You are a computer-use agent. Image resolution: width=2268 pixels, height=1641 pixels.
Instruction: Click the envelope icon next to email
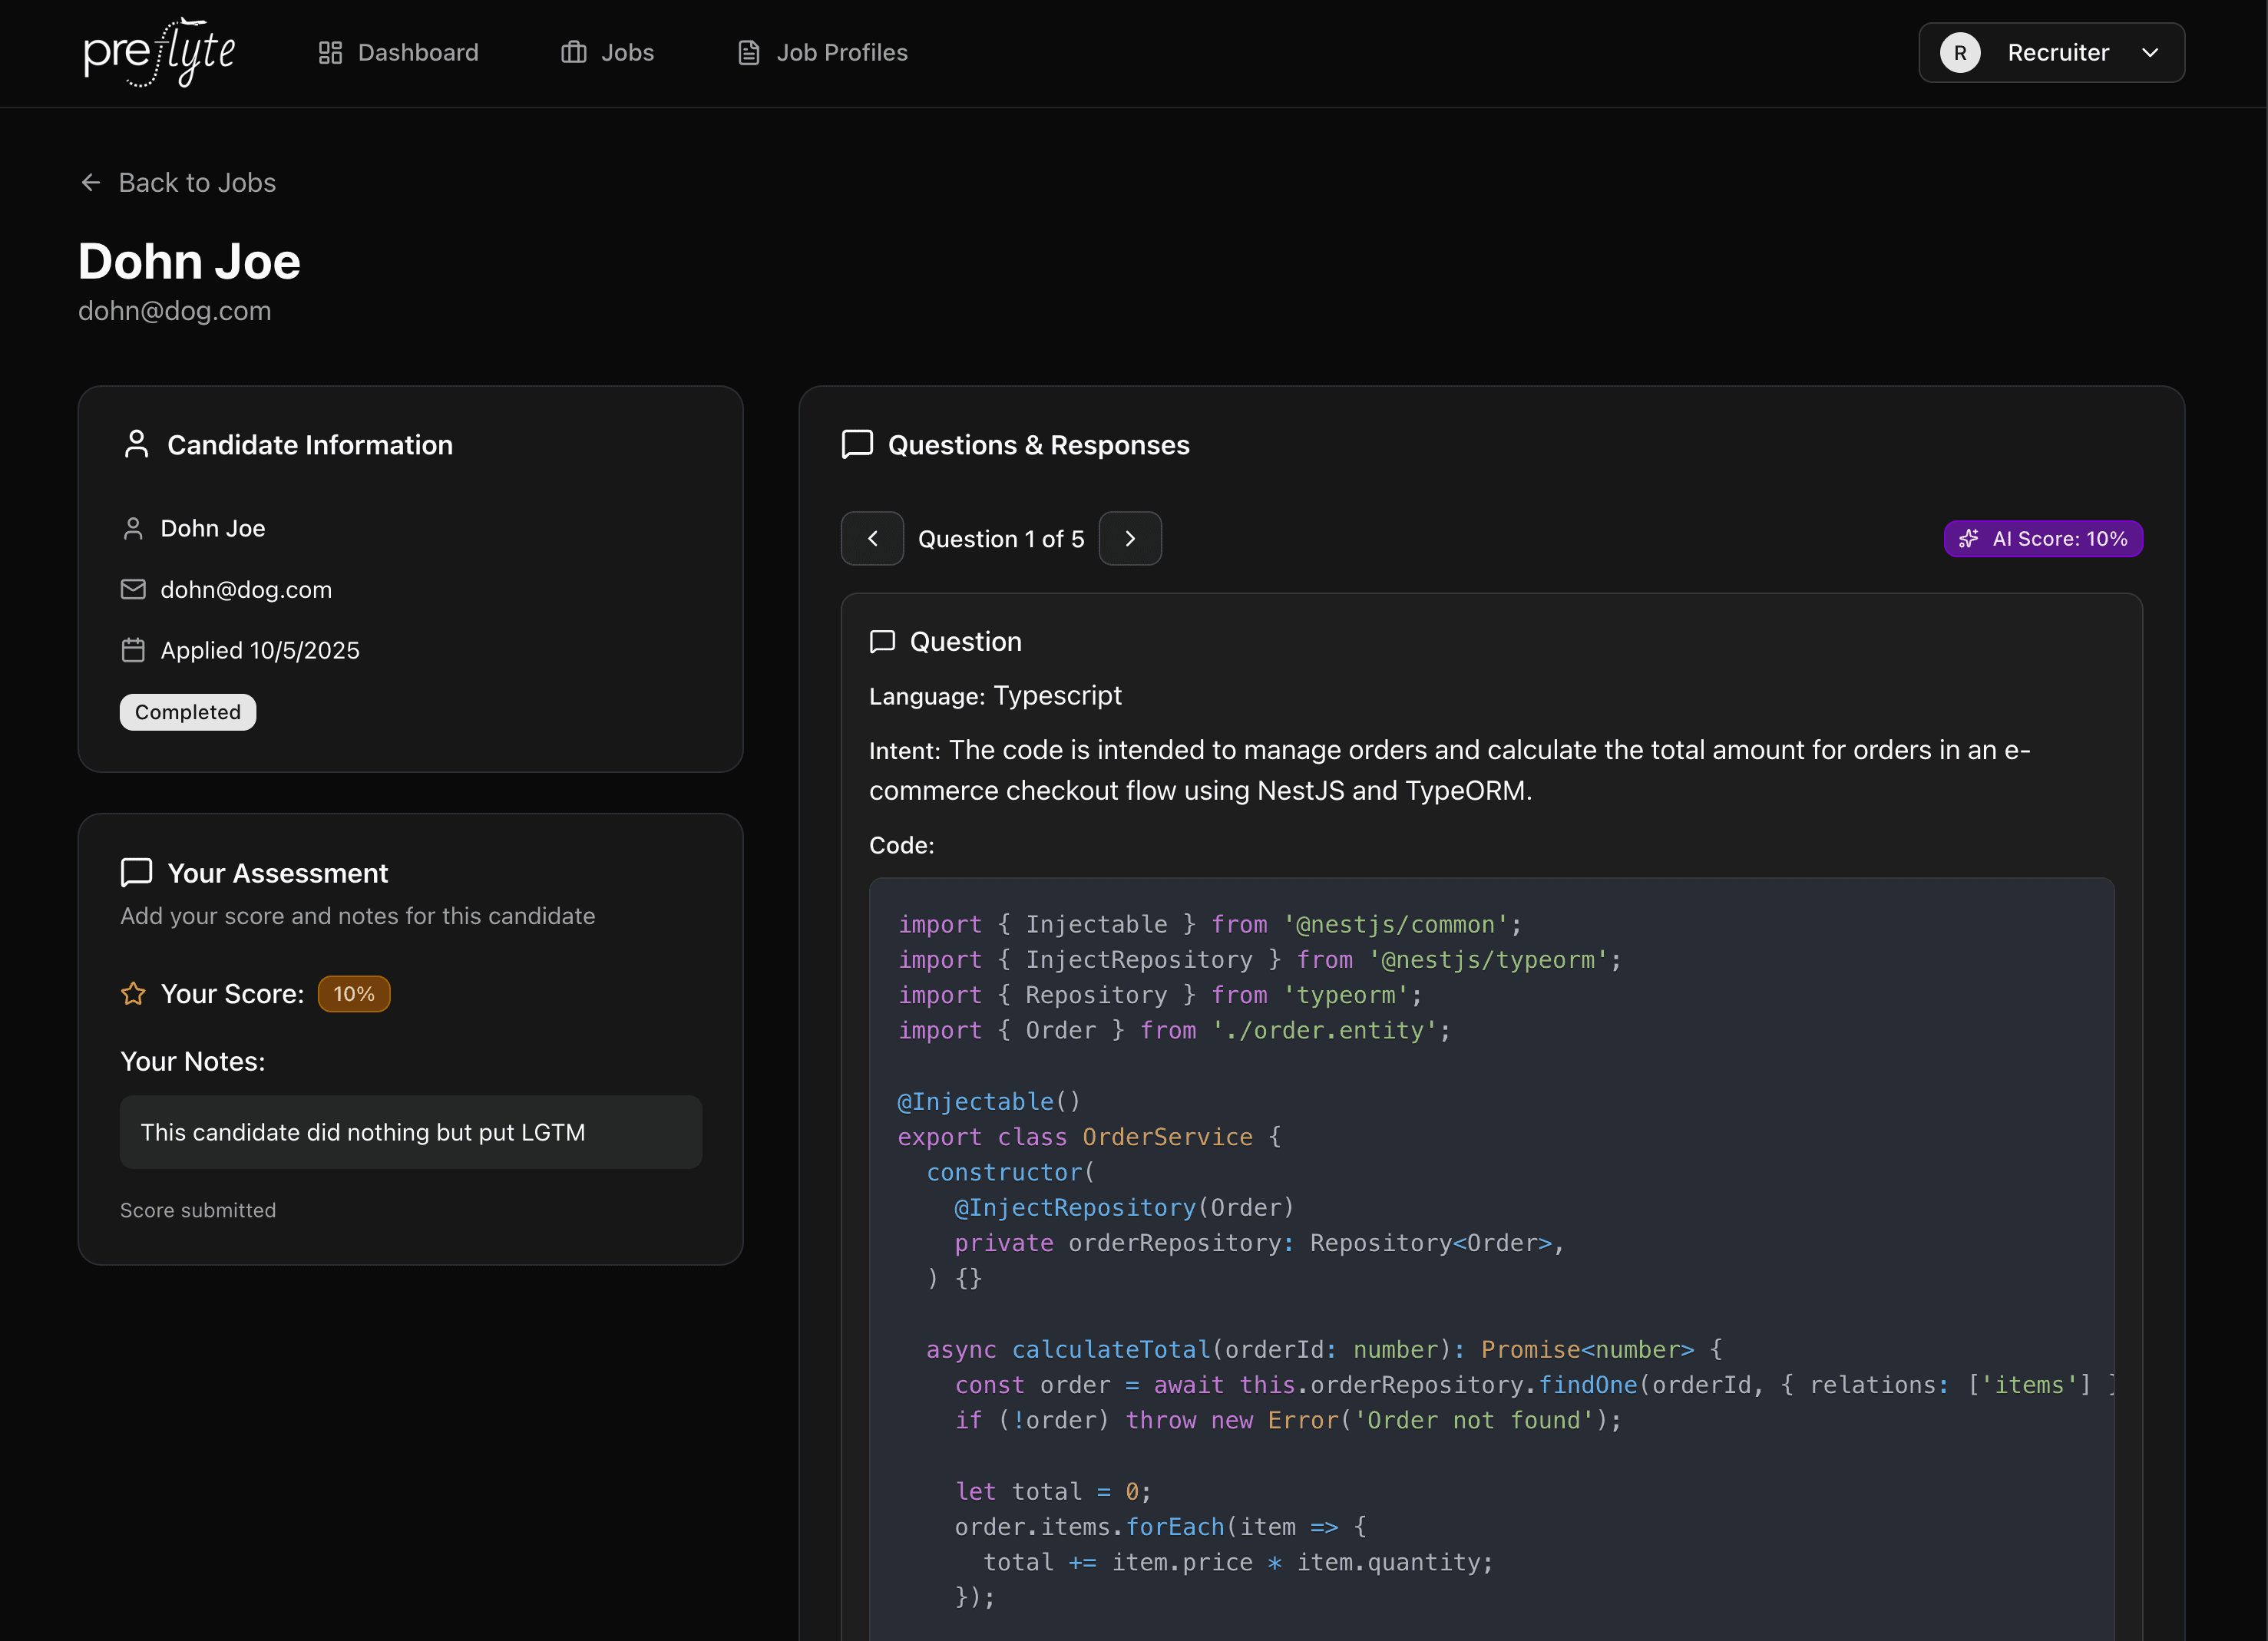[133, 590]
